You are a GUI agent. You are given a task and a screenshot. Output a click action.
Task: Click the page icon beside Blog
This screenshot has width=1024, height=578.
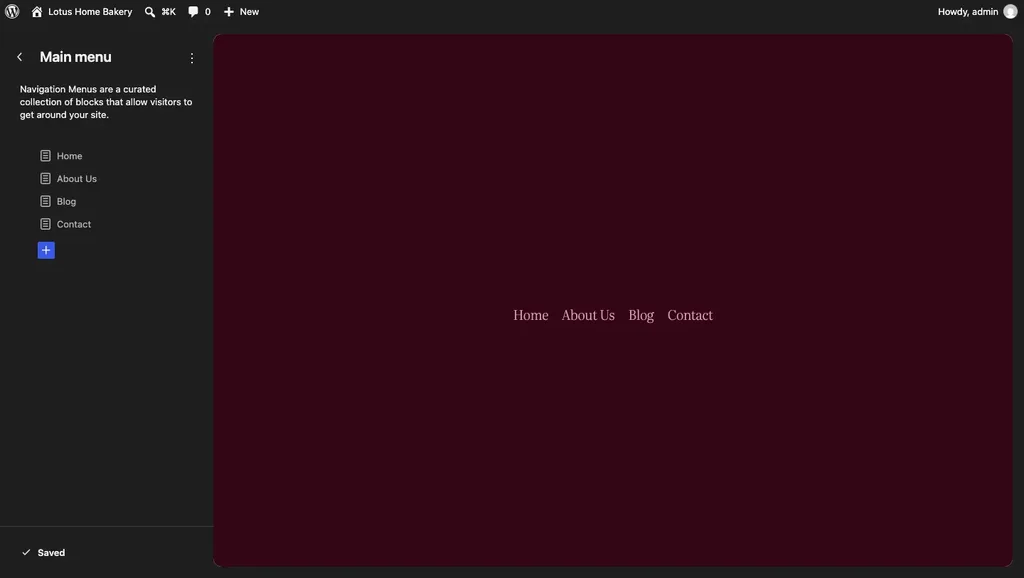[45, 202]
